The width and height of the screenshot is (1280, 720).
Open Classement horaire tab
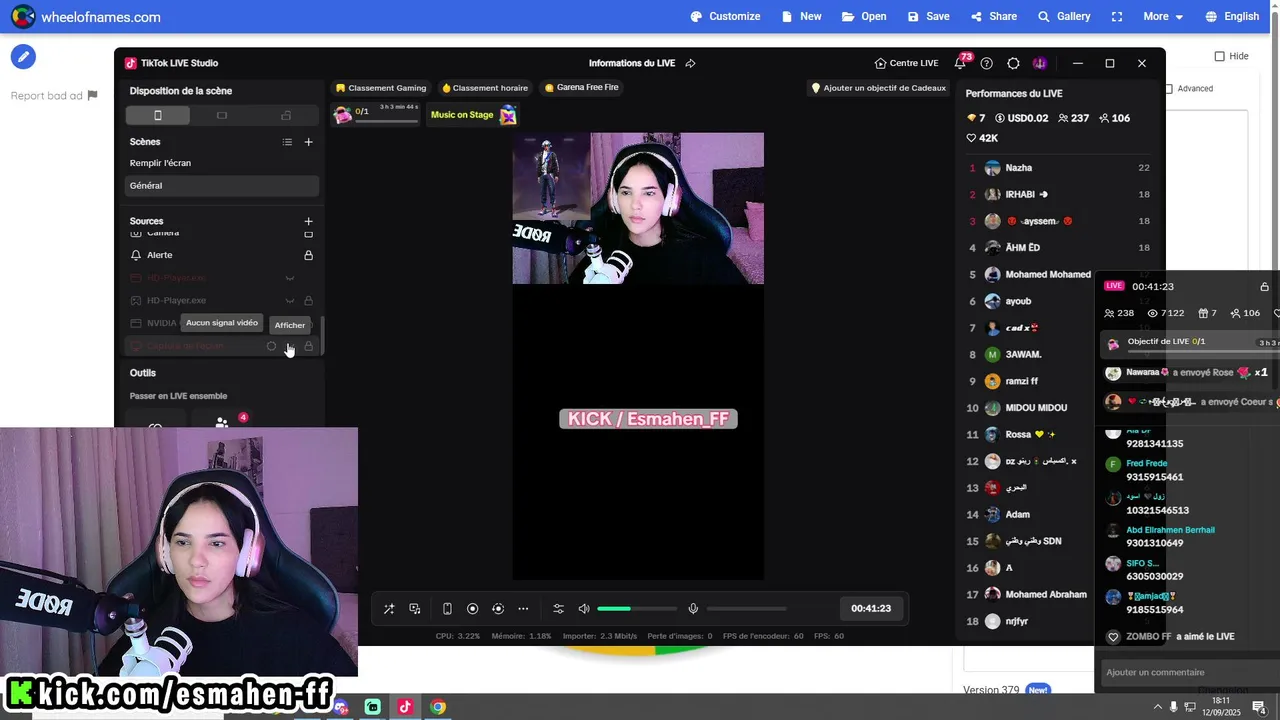(x=485, y=88)
